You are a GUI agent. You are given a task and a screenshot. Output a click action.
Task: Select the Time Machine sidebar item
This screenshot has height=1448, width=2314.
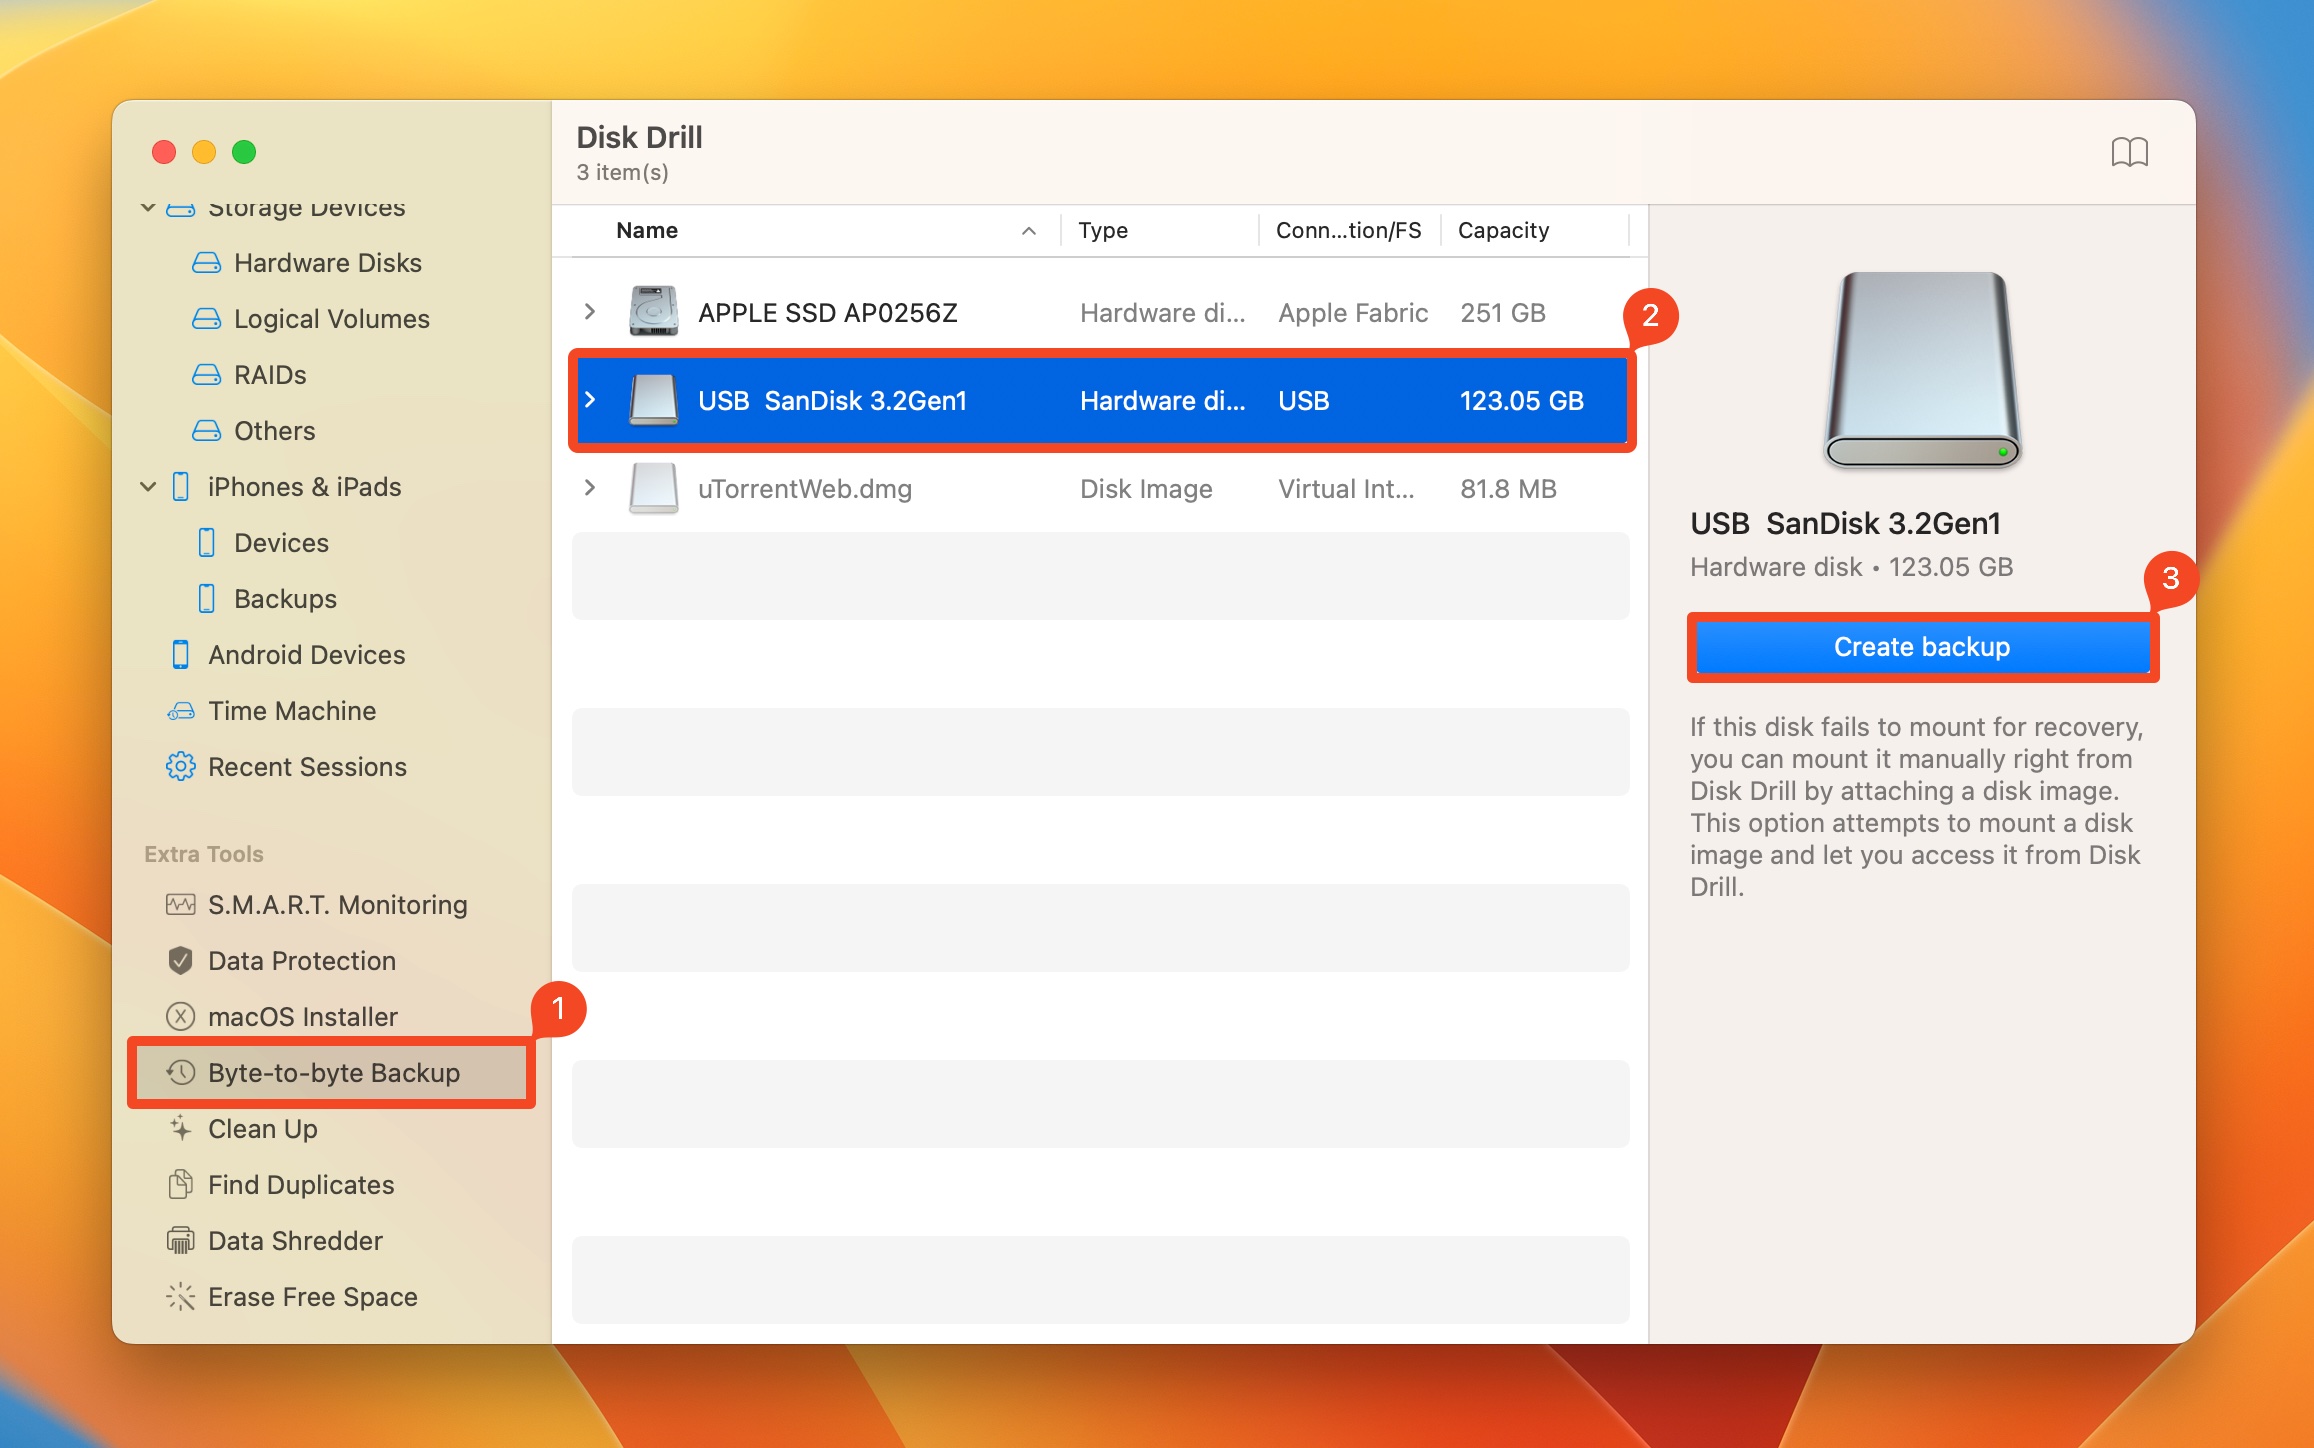point(290,709)
